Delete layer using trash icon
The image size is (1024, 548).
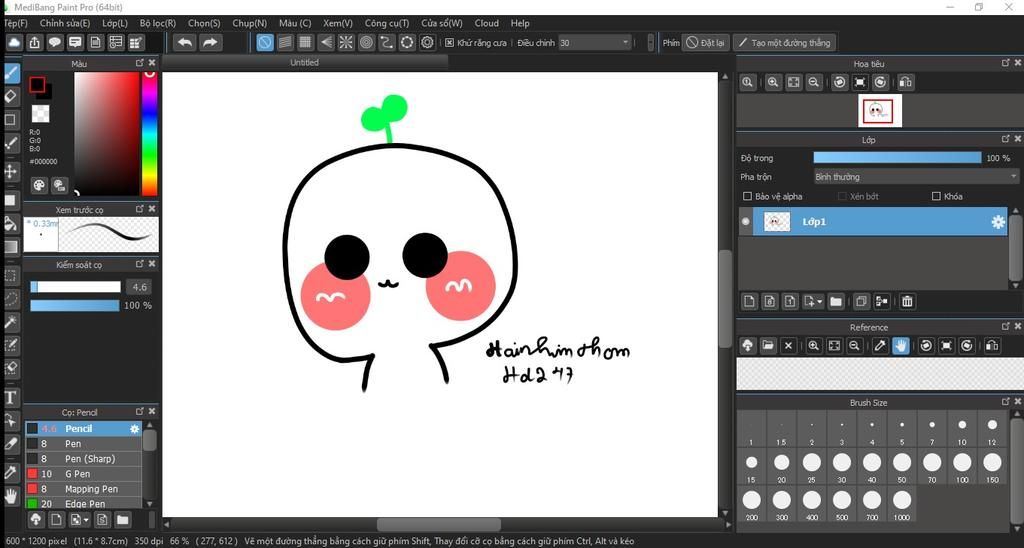pos(907,301)
